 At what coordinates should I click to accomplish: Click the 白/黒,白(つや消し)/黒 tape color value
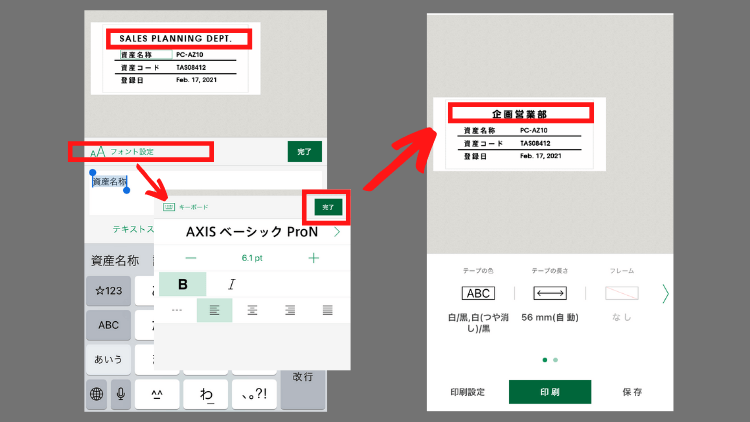click(478, 323)
